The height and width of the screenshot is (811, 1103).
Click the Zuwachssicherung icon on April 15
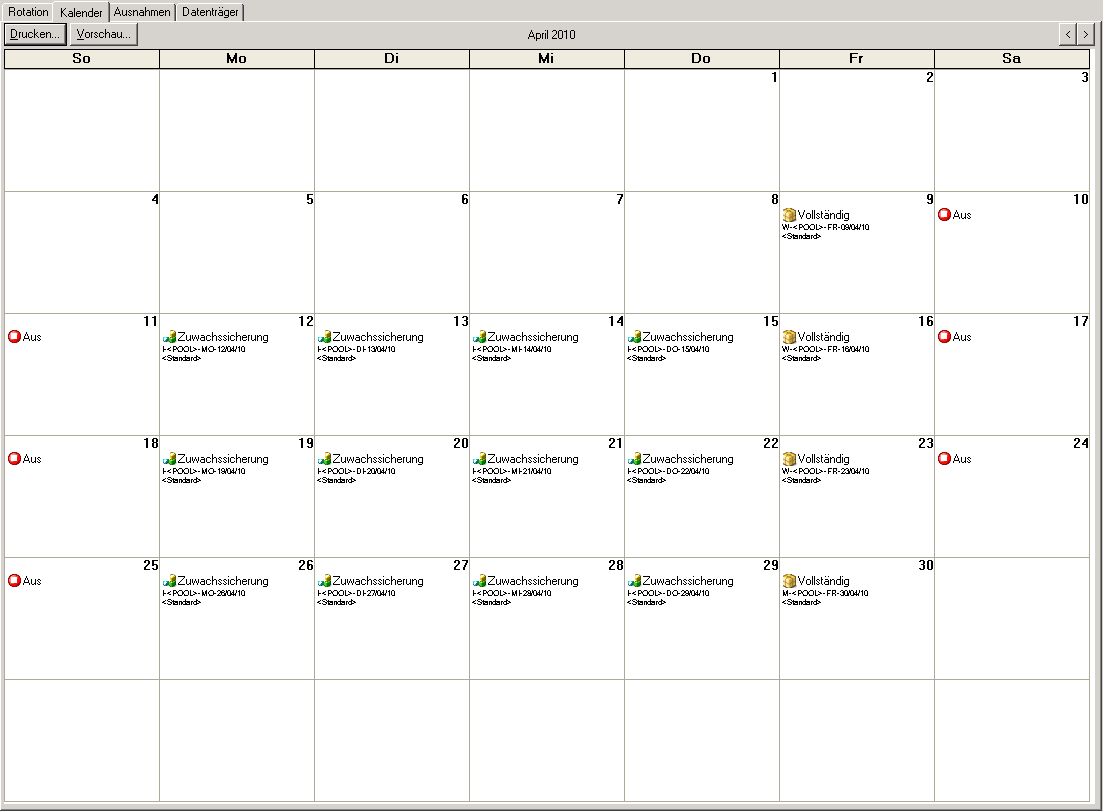click(633, 337)
